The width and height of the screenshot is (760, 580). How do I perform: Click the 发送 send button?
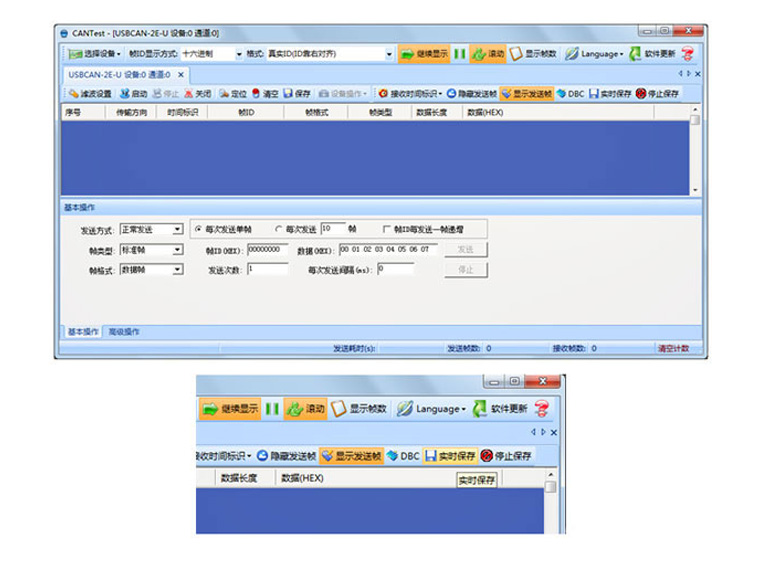(x=465, y=249)
